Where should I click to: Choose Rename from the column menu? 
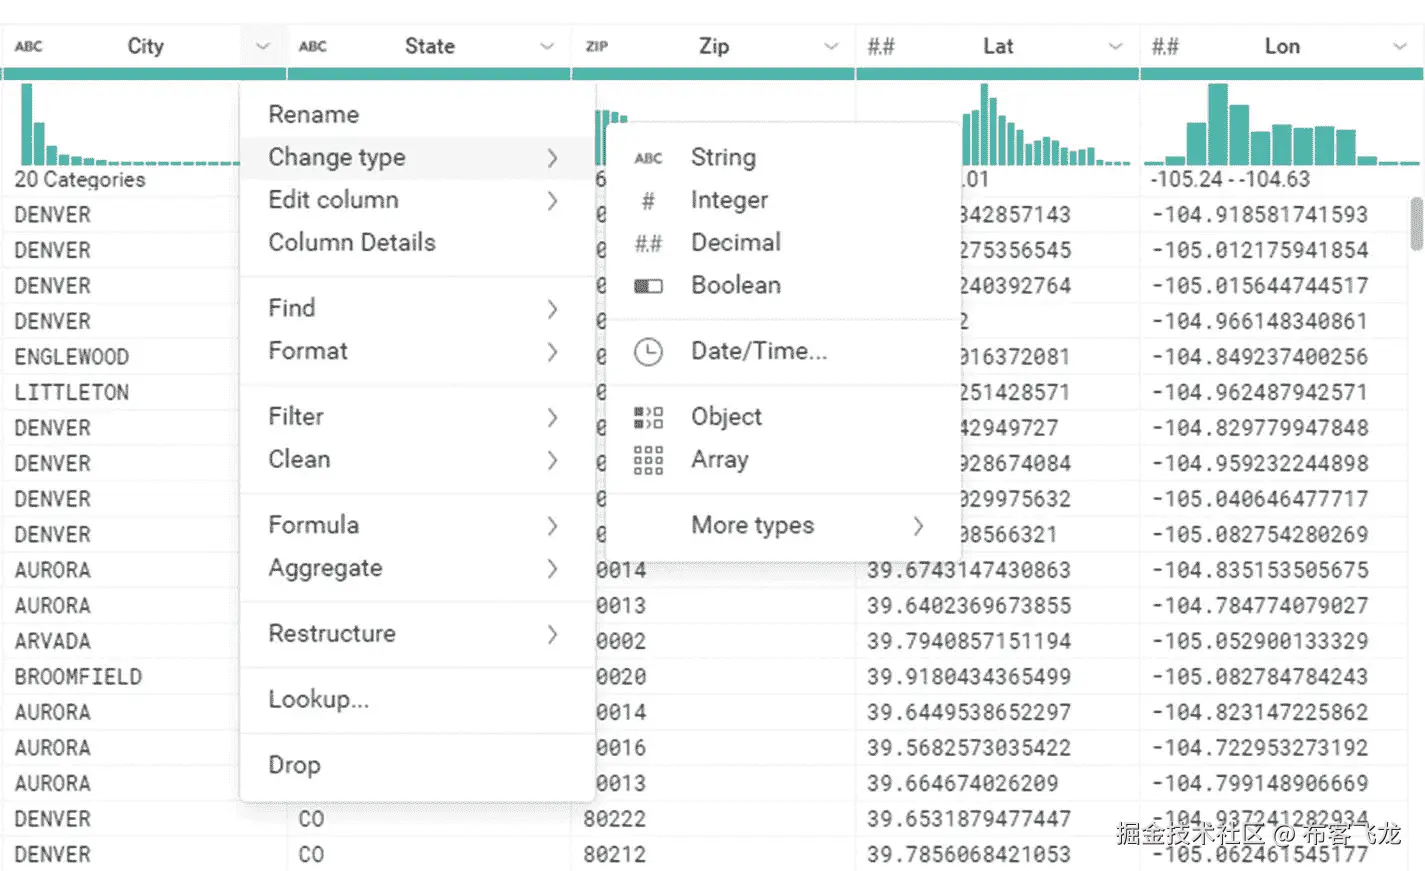[418, 114]
